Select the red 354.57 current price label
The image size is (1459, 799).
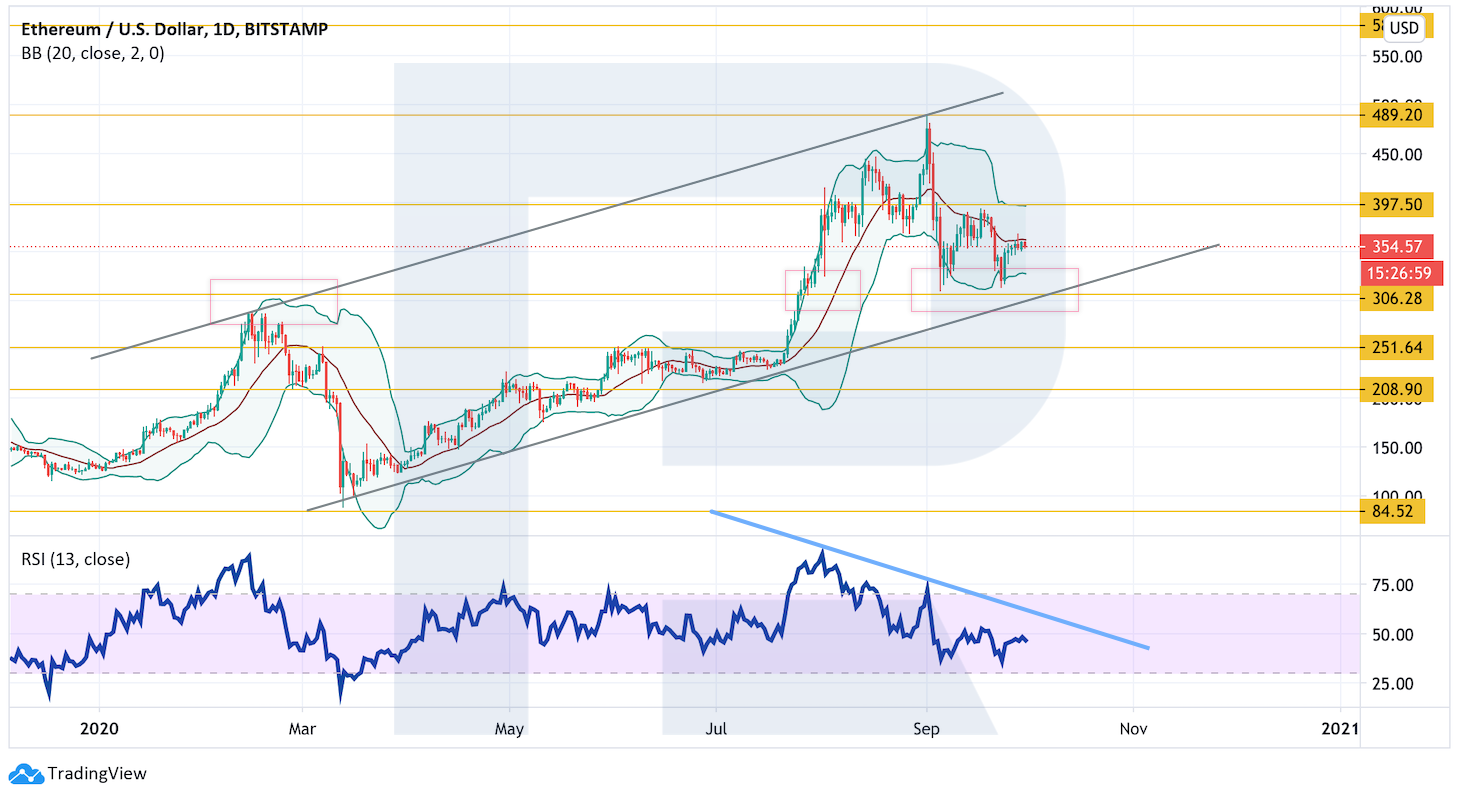(x=1397, y=246)
